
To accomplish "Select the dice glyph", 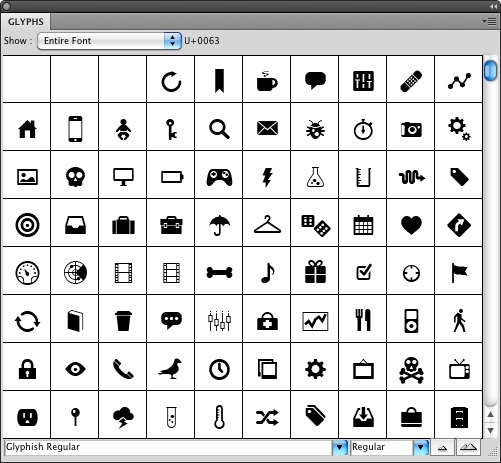I will [x=316, y=226].
